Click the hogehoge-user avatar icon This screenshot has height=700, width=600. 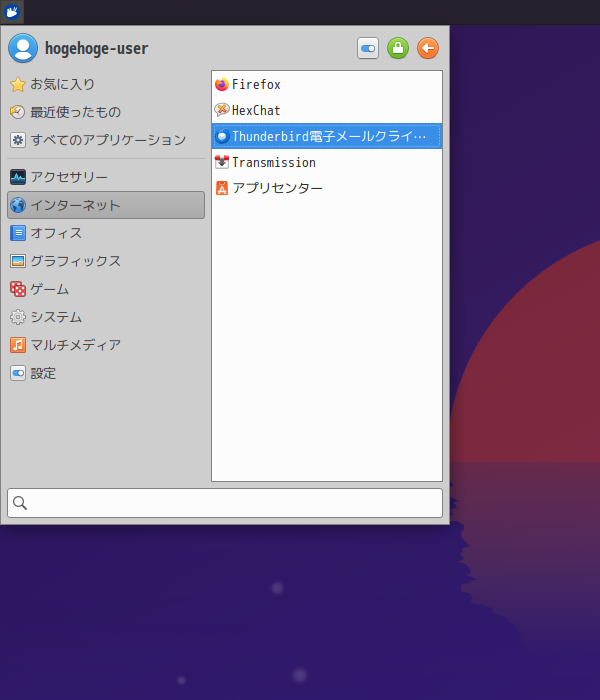tap(23, 48)
